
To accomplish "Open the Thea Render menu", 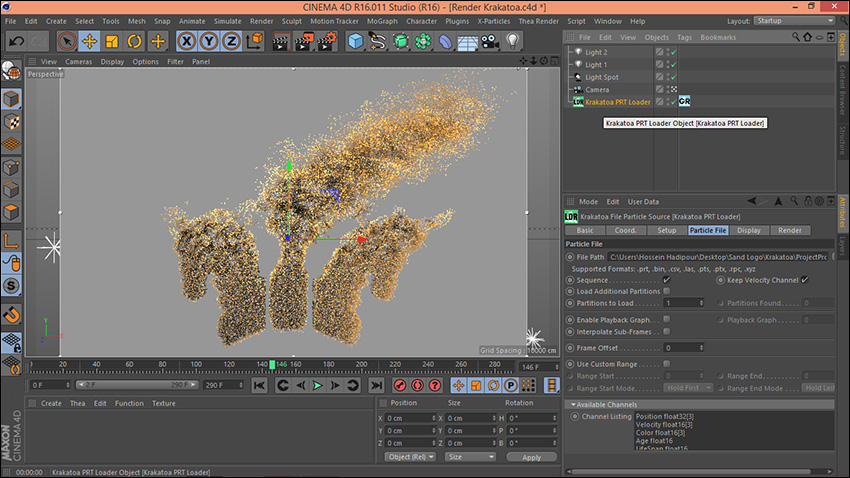I will click(538, 21).
